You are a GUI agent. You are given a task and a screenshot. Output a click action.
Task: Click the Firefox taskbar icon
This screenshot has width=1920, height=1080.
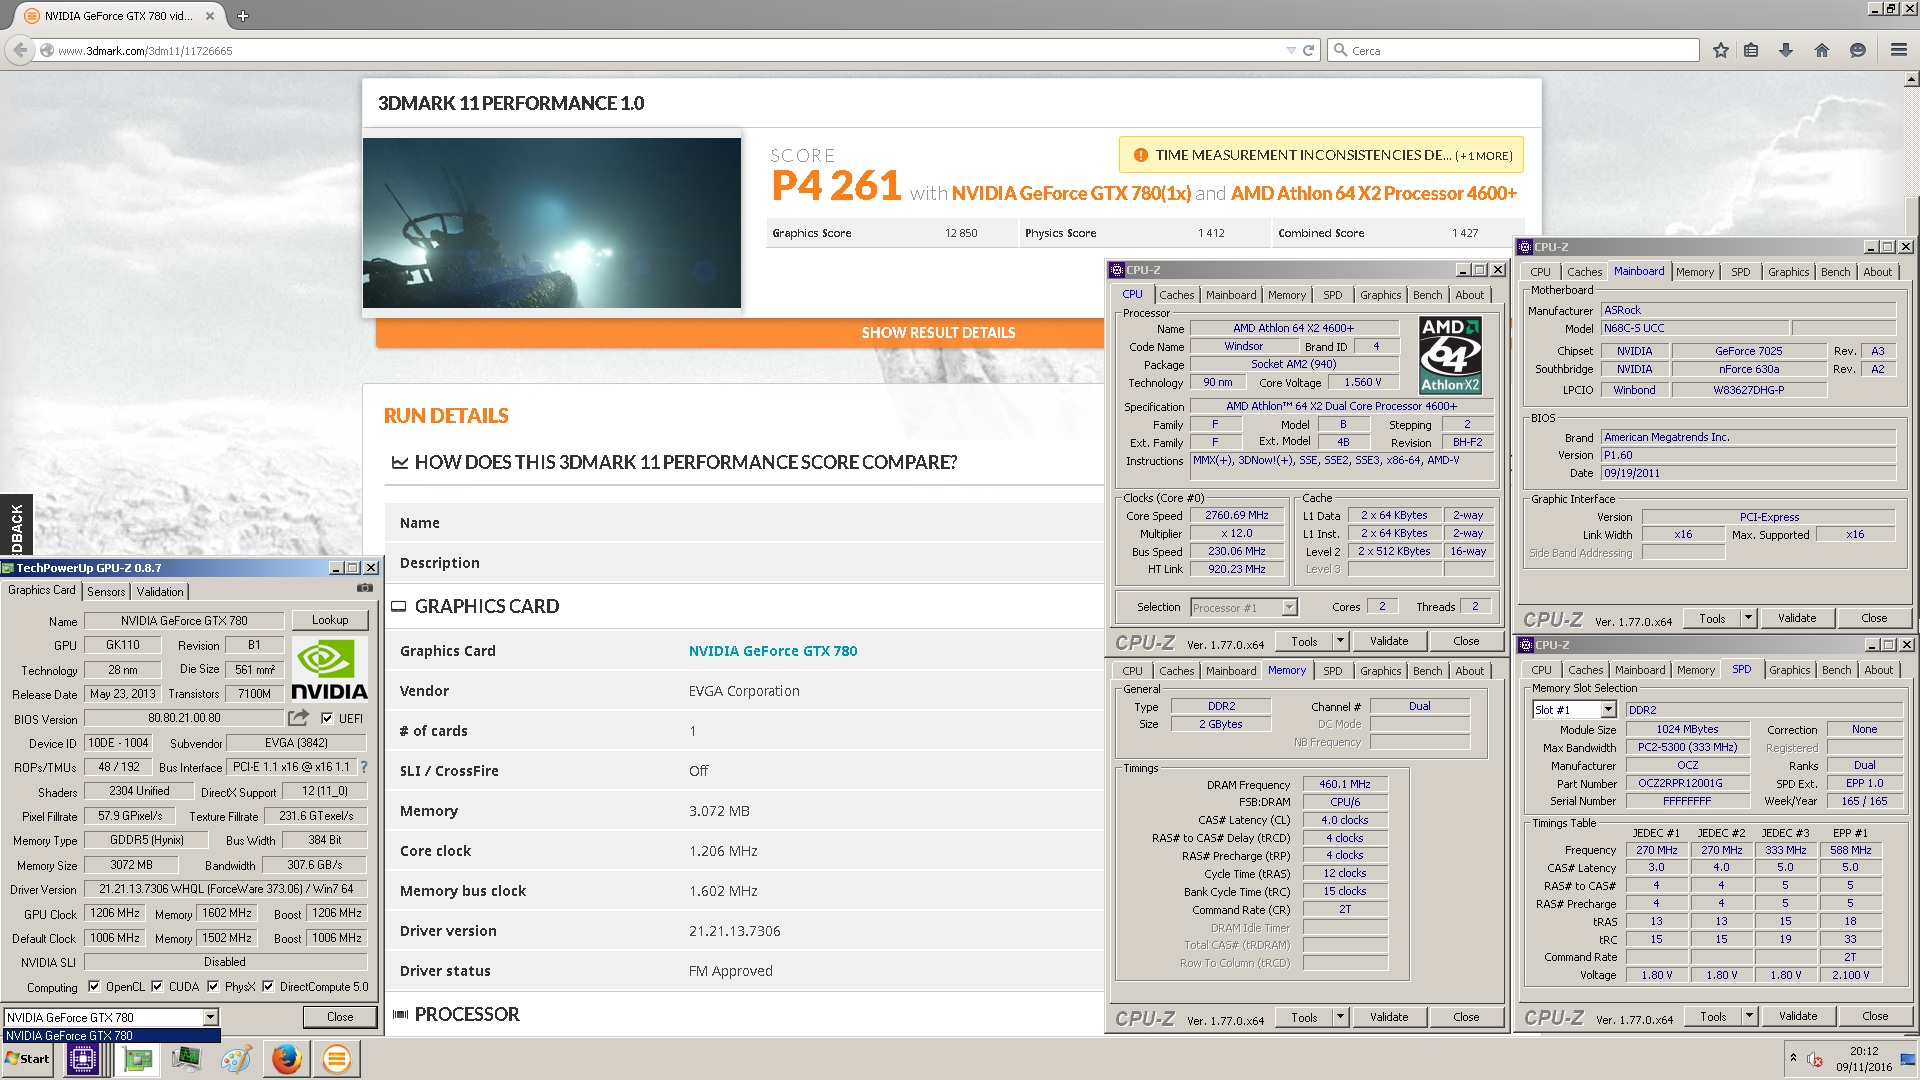coord(287,1059)
